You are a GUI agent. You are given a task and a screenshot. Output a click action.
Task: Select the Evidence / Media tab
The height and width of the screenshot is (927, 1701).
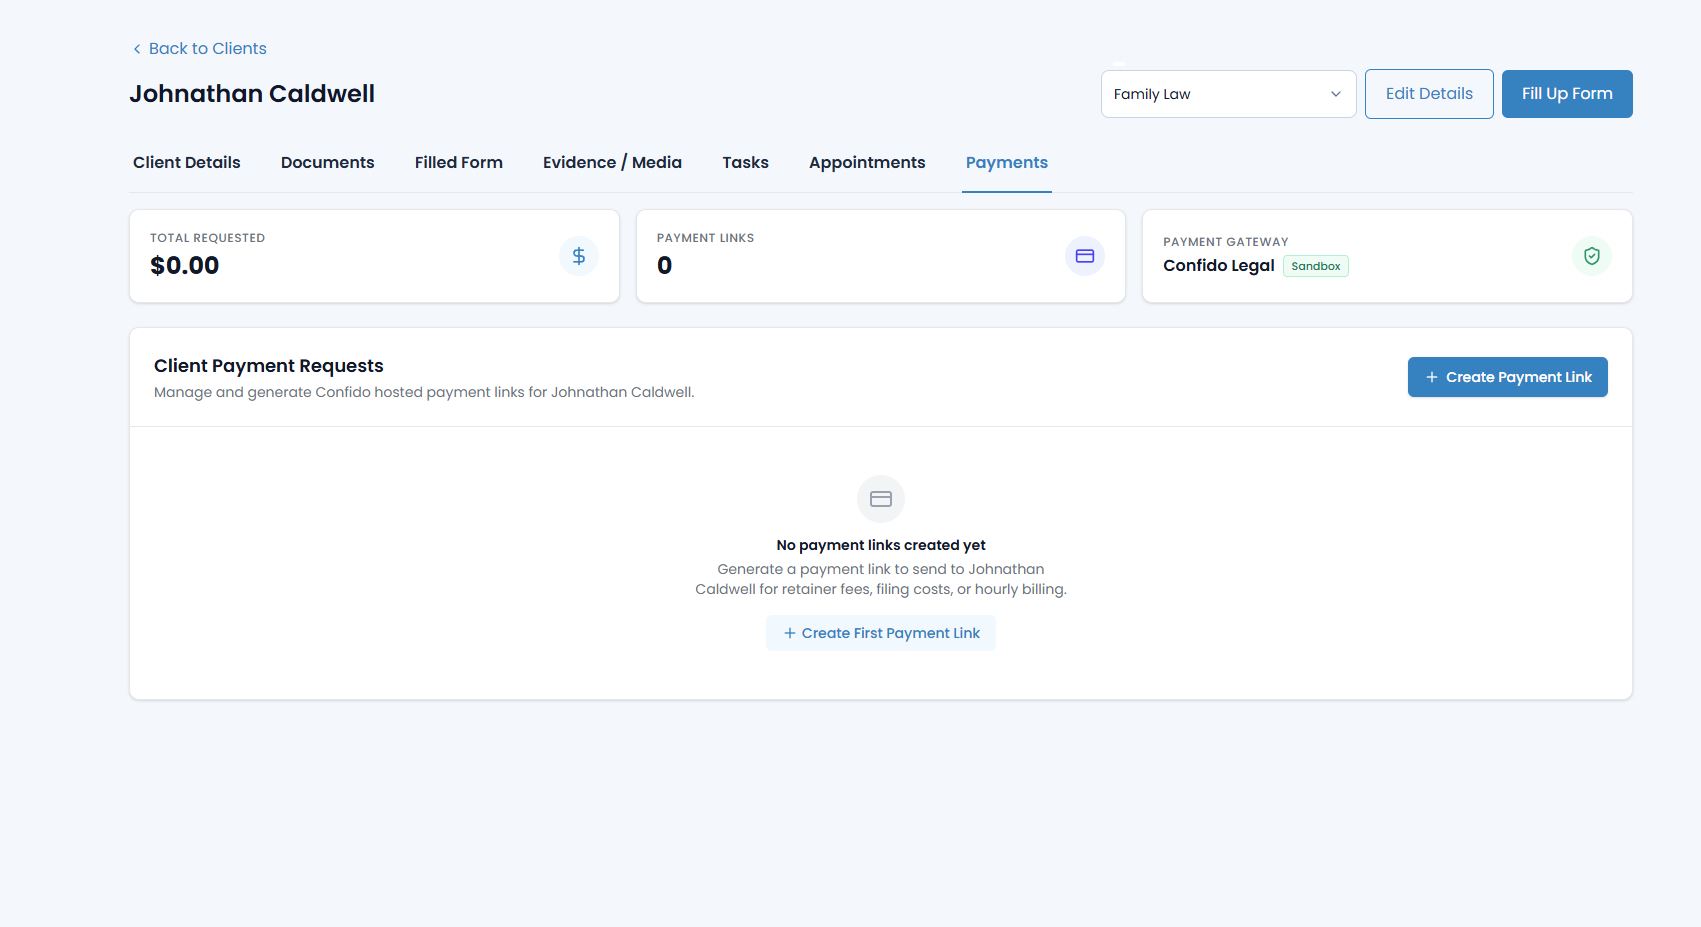click(x=612, y=162)
